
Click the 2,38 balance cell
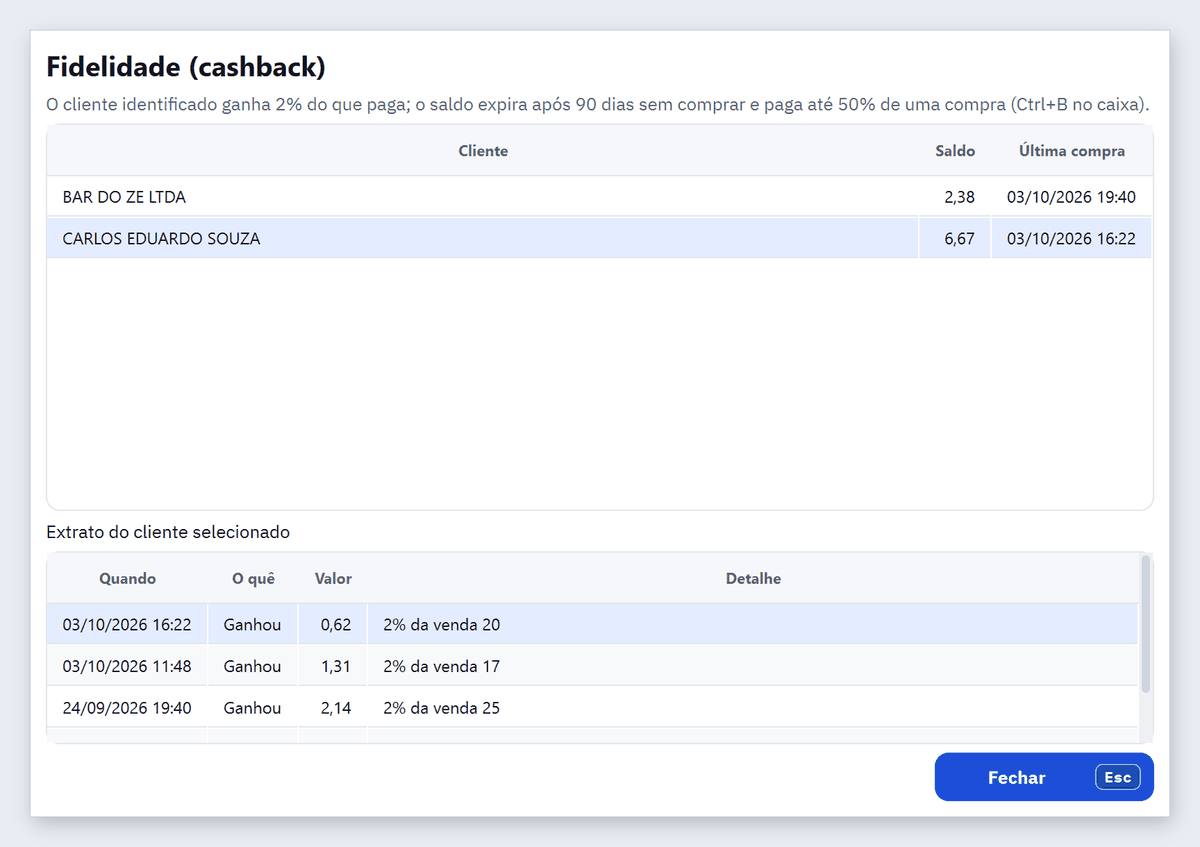955,197
